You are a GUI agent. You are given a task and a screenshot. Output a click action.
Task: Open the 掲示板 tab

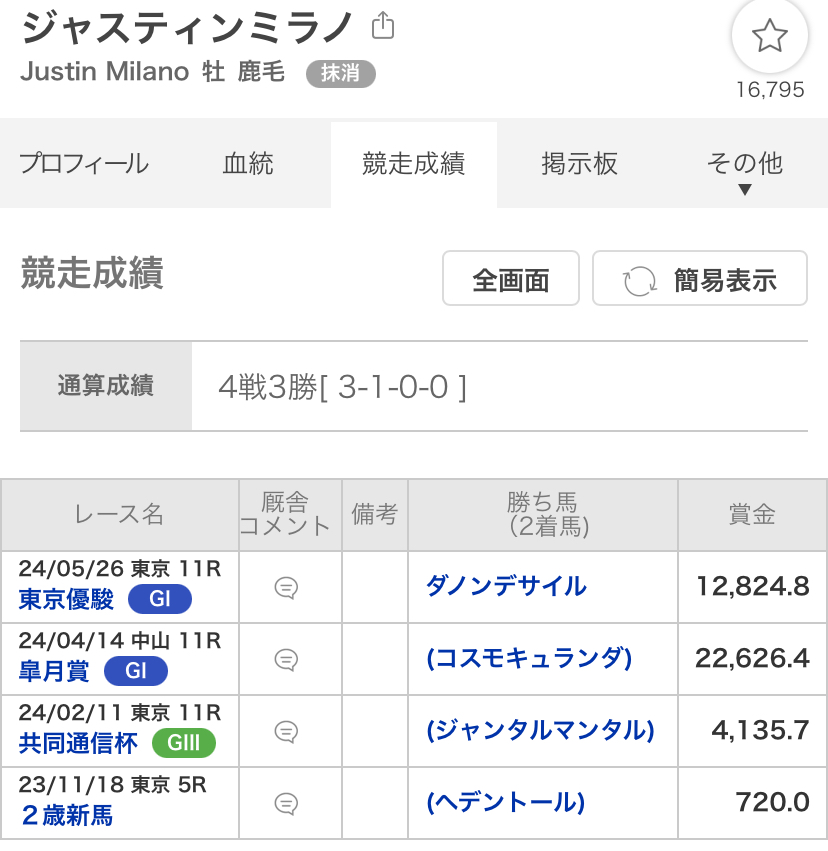pyautogui.click(x=579, y=164)
